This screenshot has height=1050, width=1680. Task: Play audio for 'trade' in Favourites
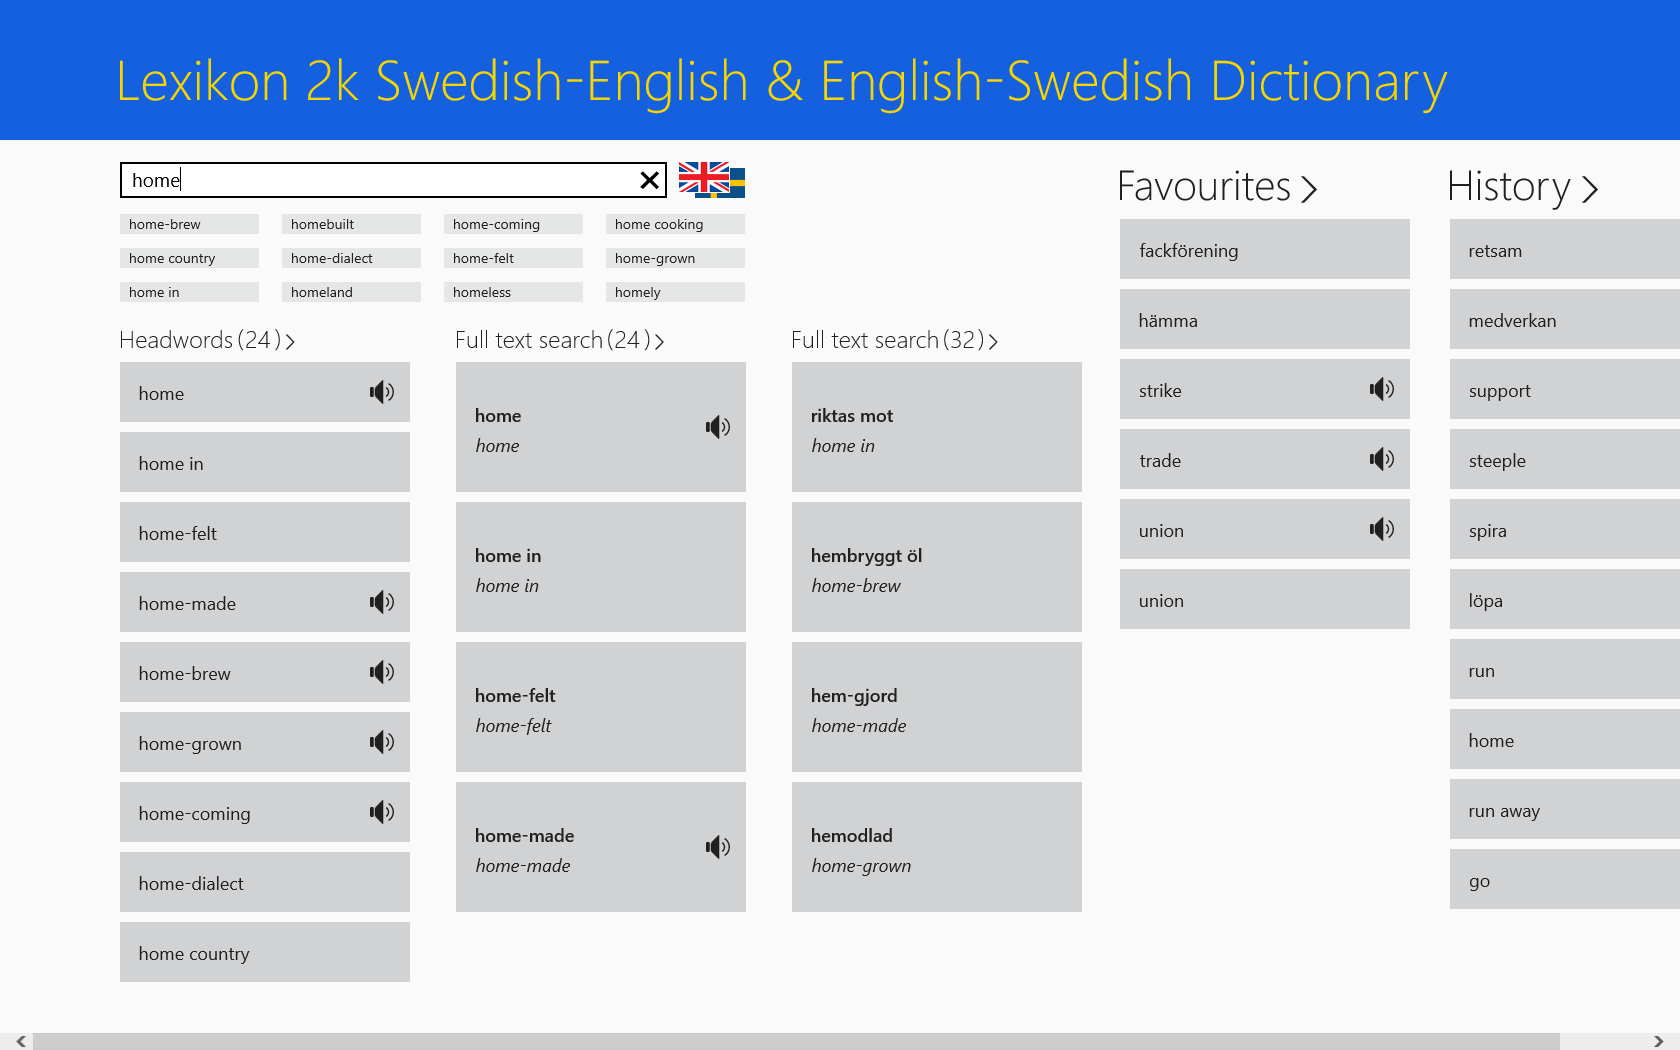1381,459
